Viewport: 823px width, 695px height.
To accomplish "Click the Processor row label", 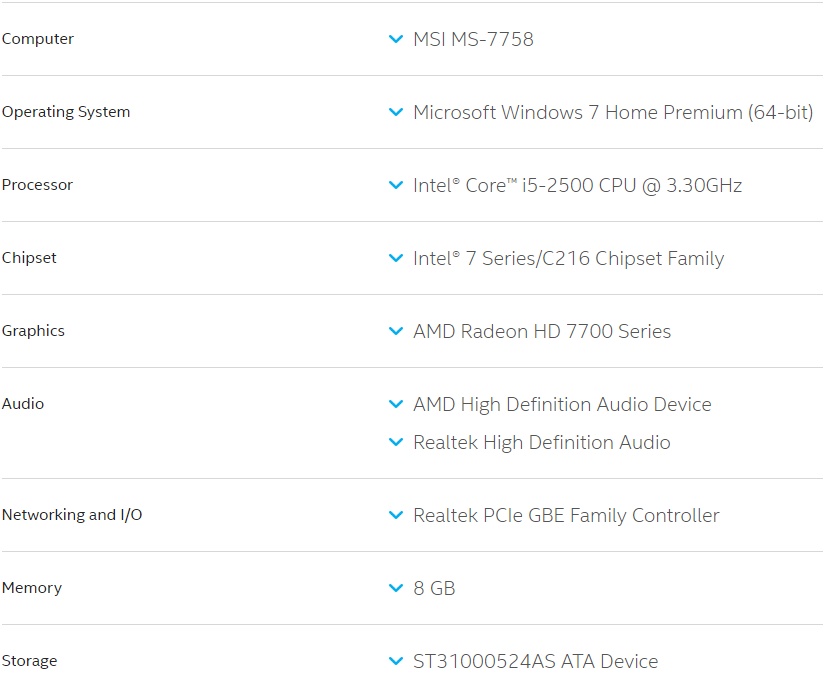I will [37, 185].
